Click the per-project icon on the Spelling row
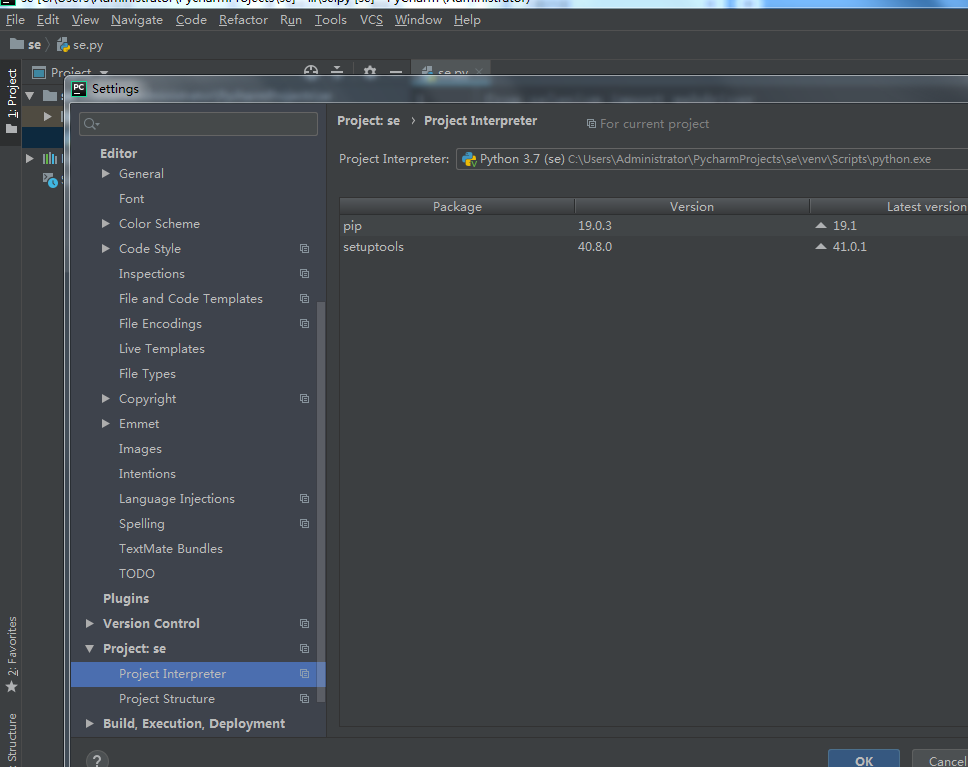 point(304,524)
